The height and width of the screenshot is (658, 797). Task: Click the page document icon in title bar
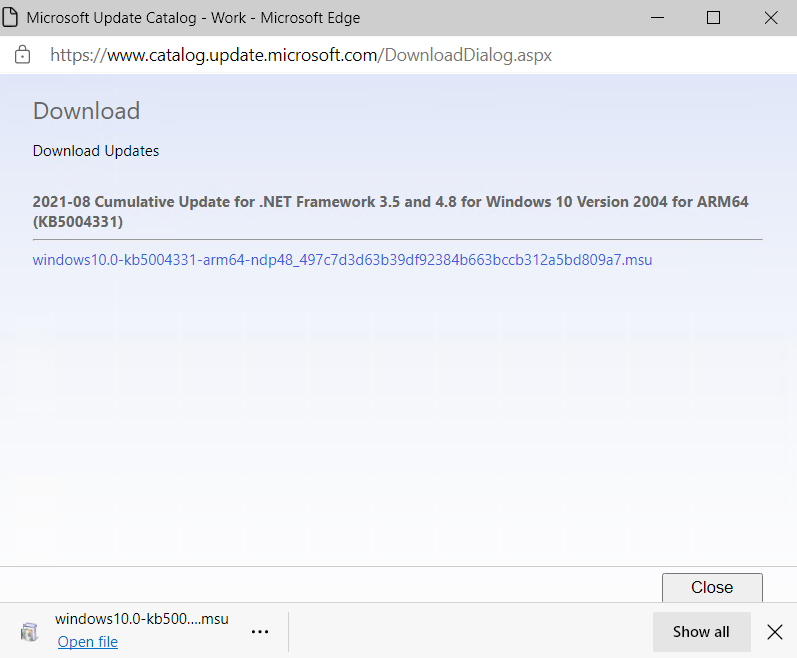coord(10,17)
